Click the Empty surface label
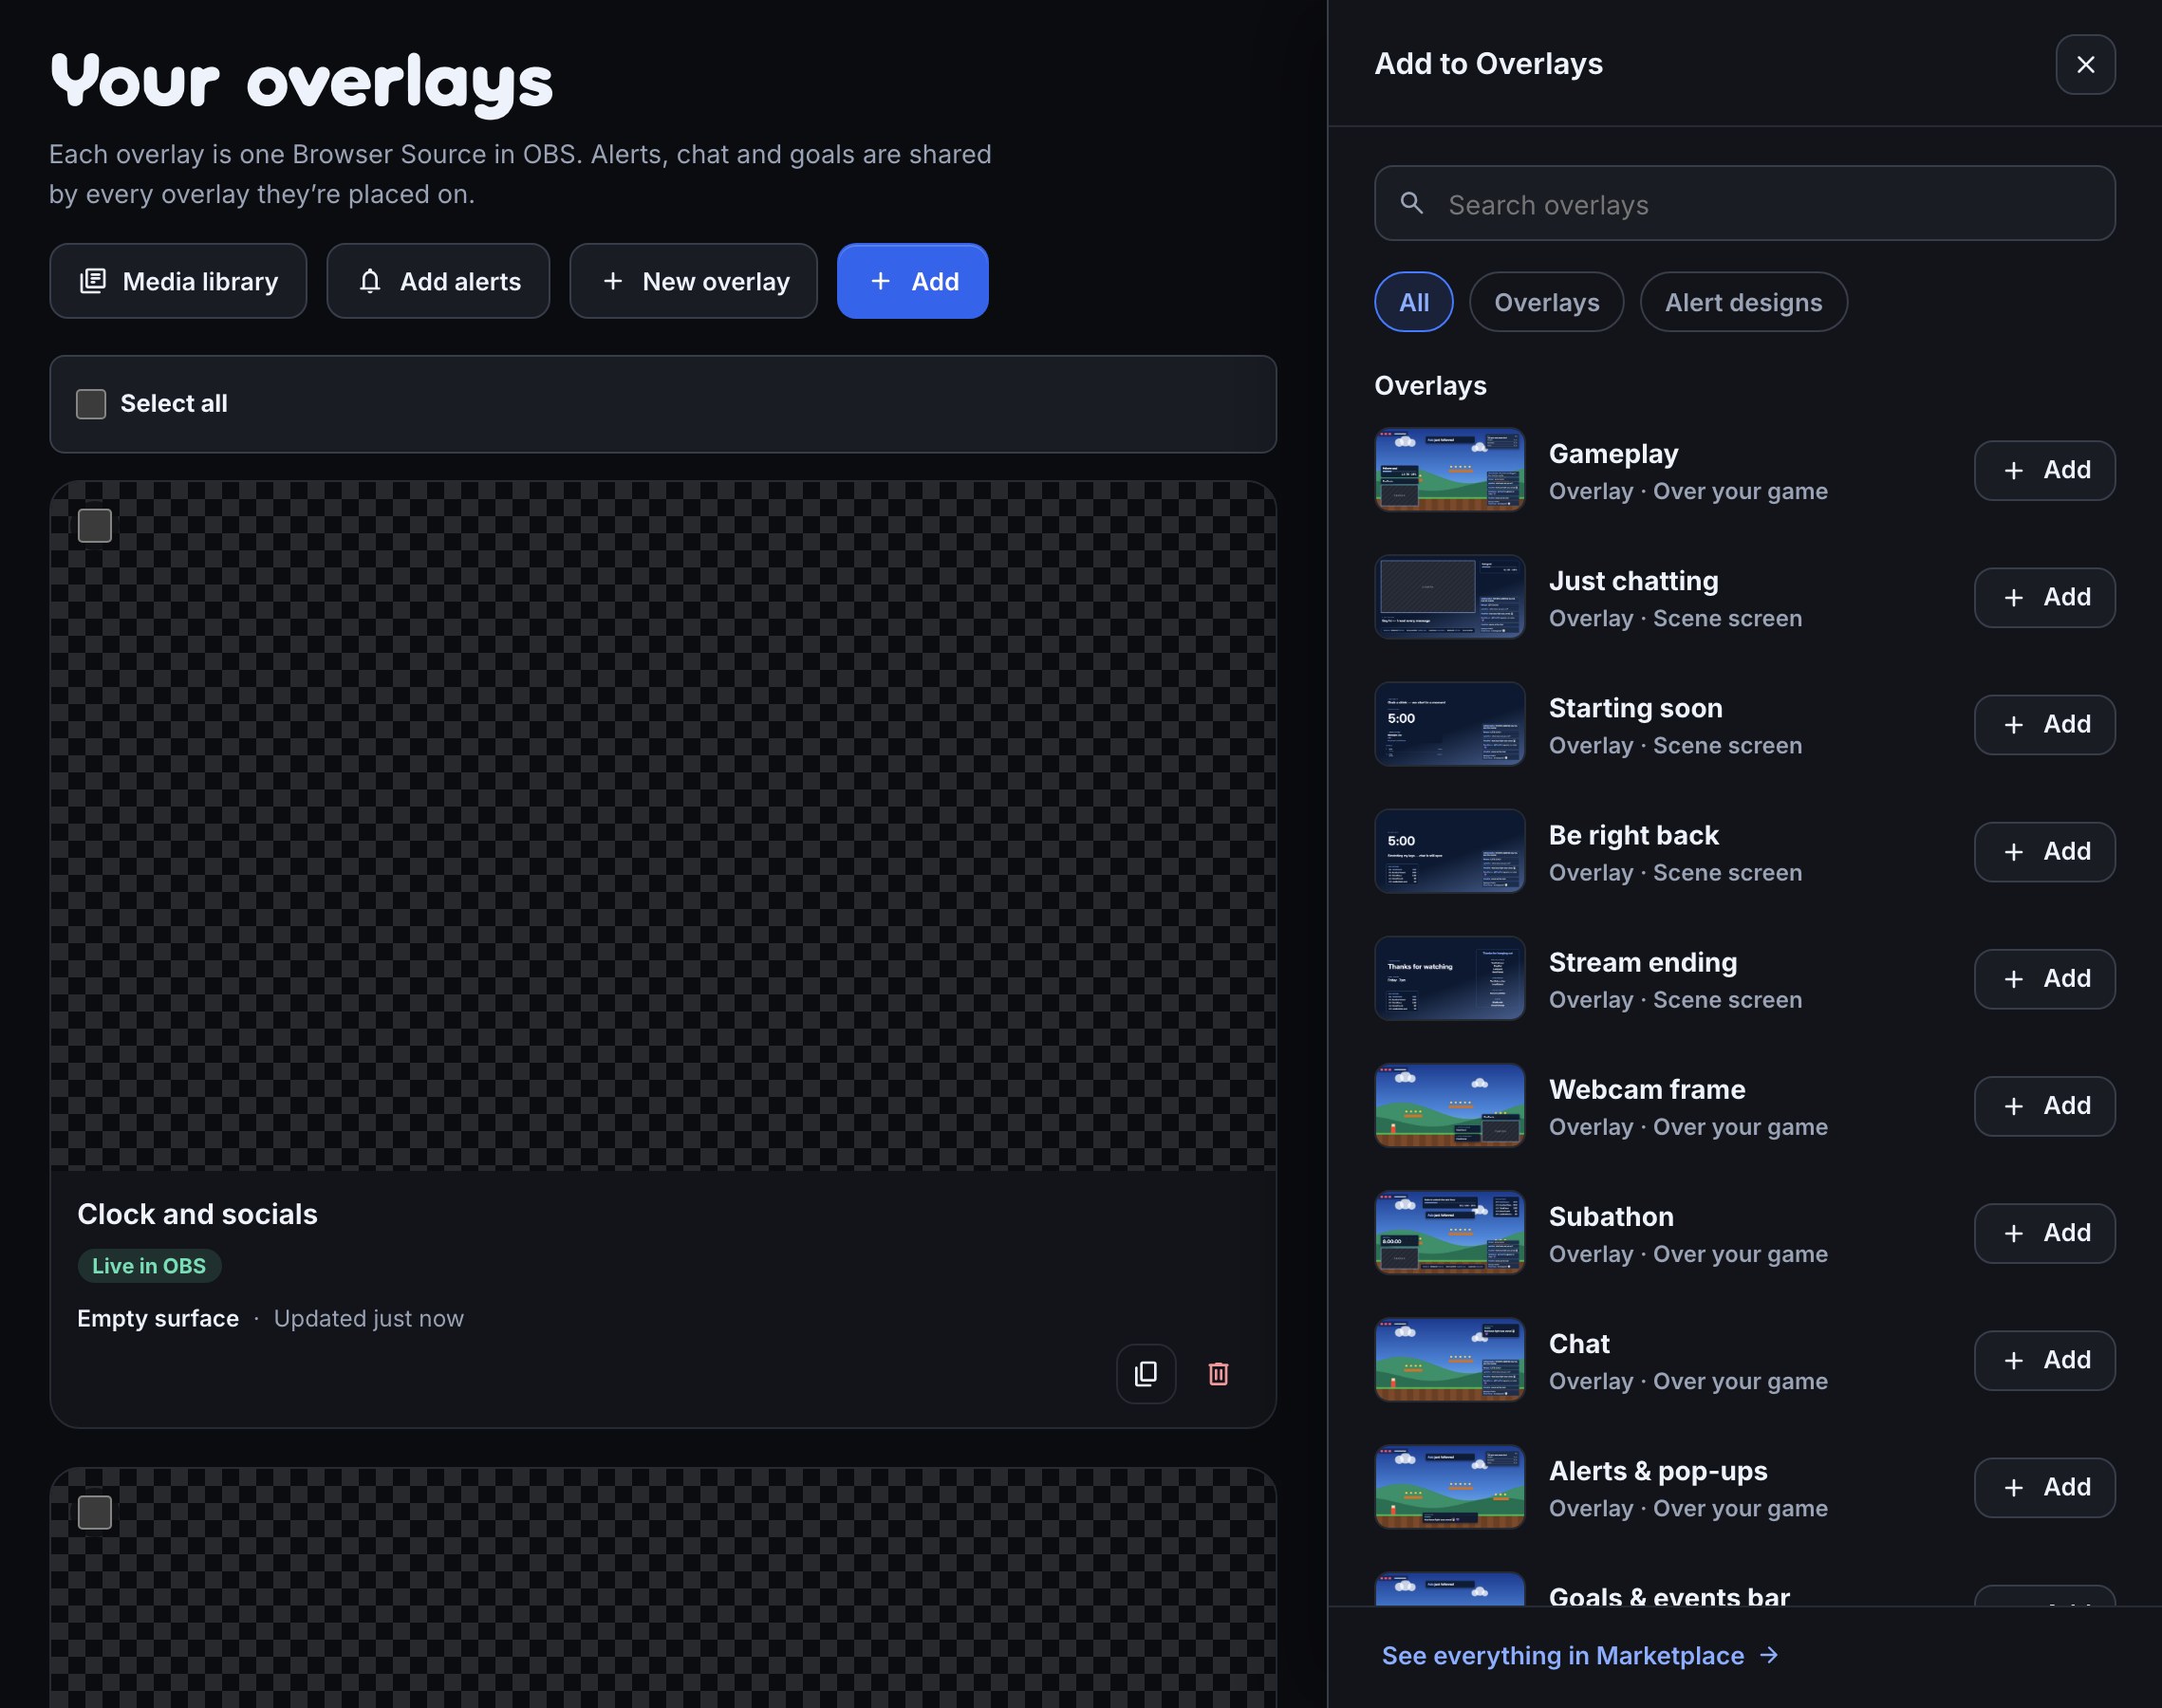The width and height of the screenshot is (2162, 1708). (x=158, y=1318)
